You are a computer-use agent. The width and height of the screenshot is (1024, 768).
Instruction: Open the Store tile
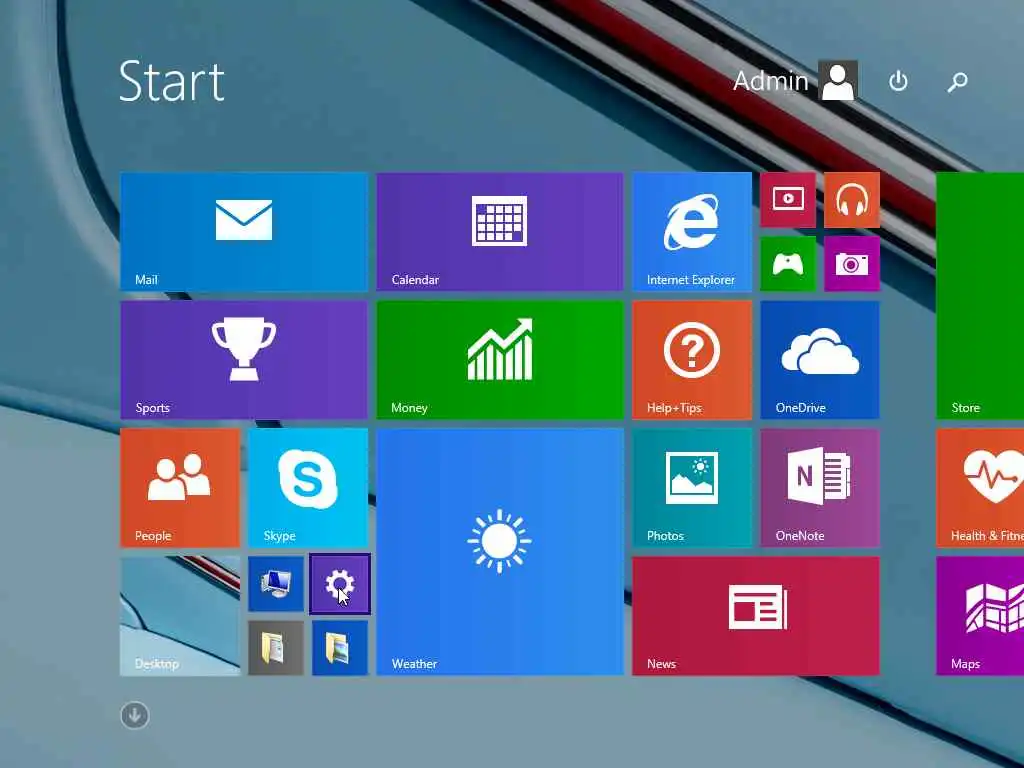(x=980, y=296)
